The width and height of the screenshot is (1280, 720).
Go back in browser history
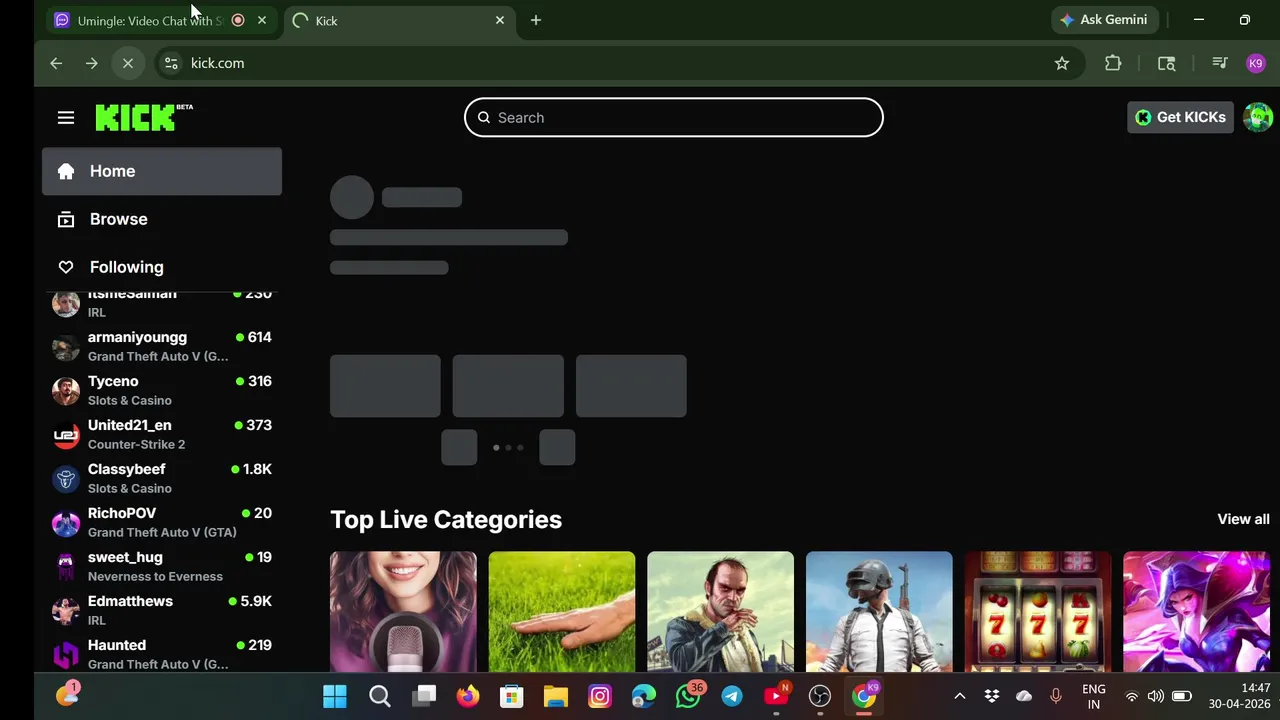(56, 63)
